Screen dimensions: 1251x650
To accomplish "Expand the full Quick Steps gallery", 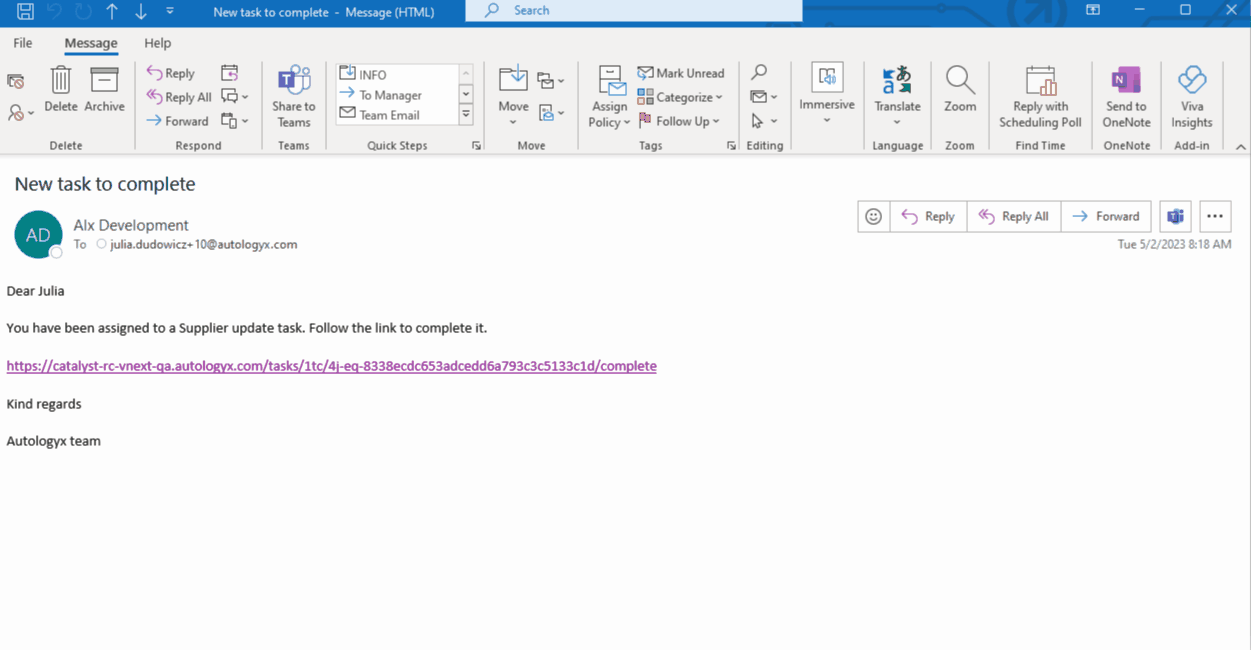I will pyautogui.click(x=466, y=115).
